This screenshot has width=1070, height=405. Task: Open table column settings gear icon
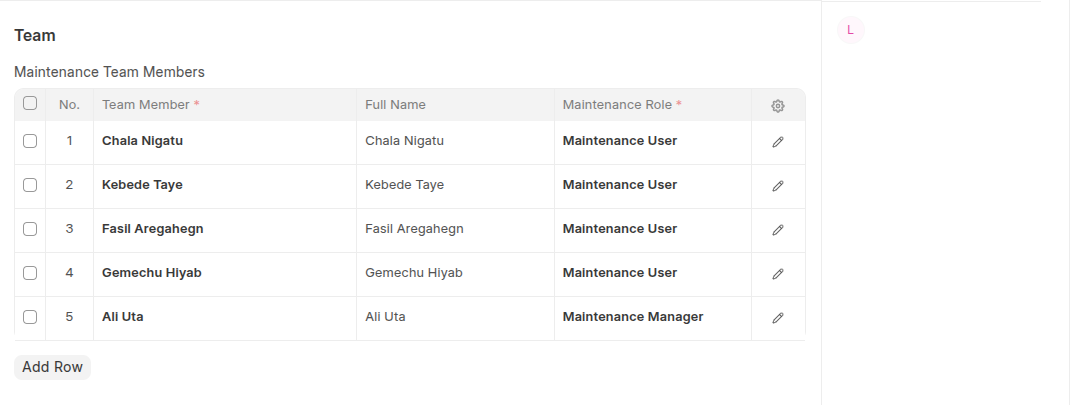click(778, 105)
